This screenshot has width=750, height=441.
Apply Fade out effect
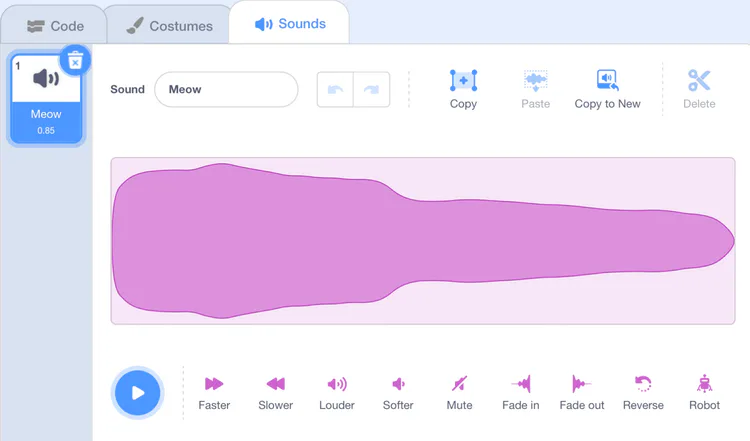(x=581, y=391)
